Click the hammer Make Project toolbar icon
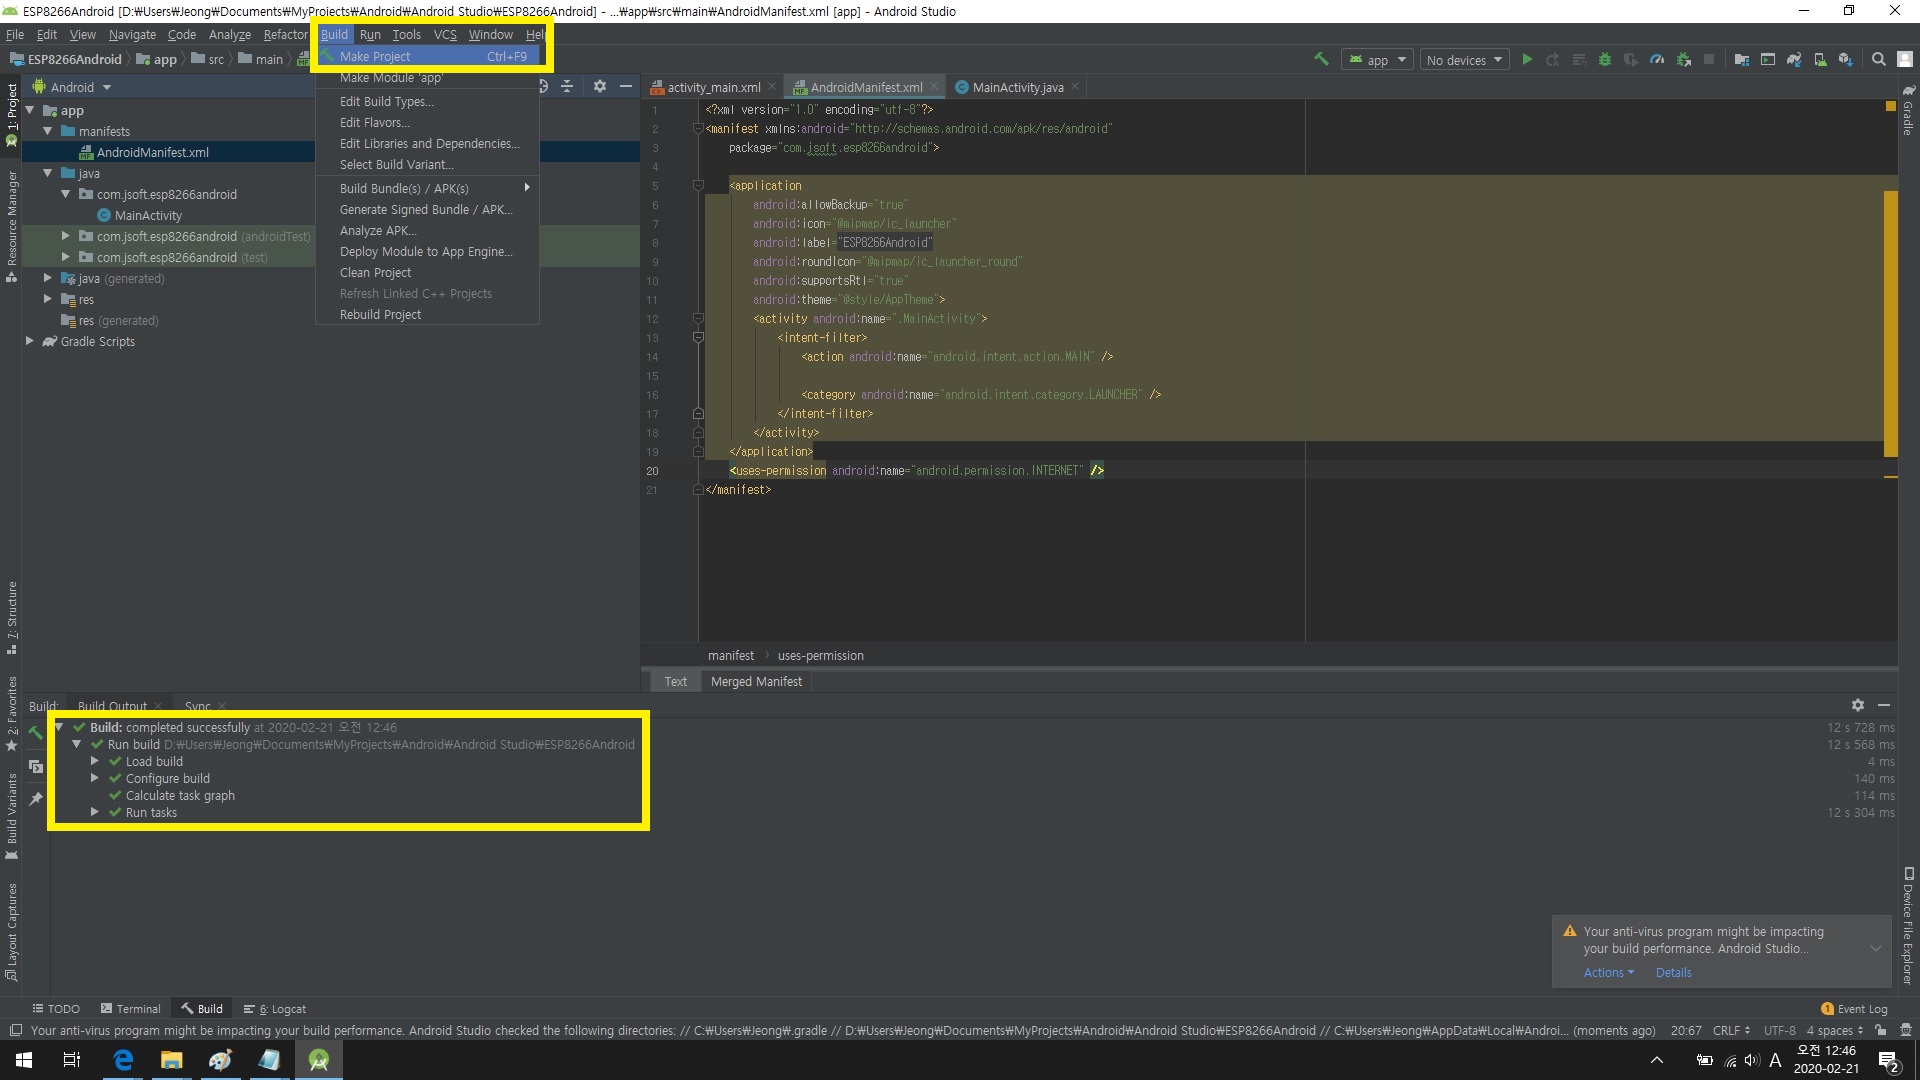Image resolution: width=1920 pixels, height=1080 pixels. coord(1321,60)
